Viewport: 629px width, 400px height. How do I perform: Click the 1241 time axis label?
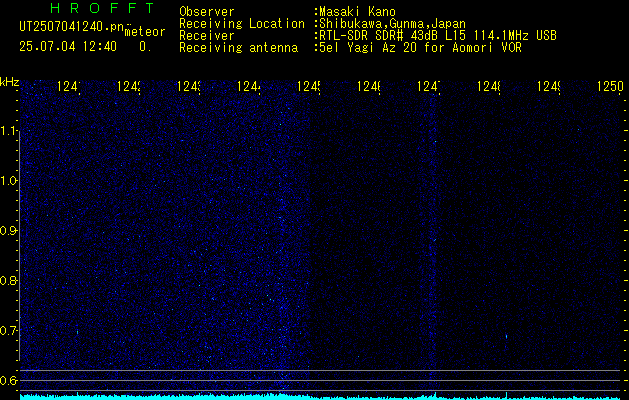point(69,86)
